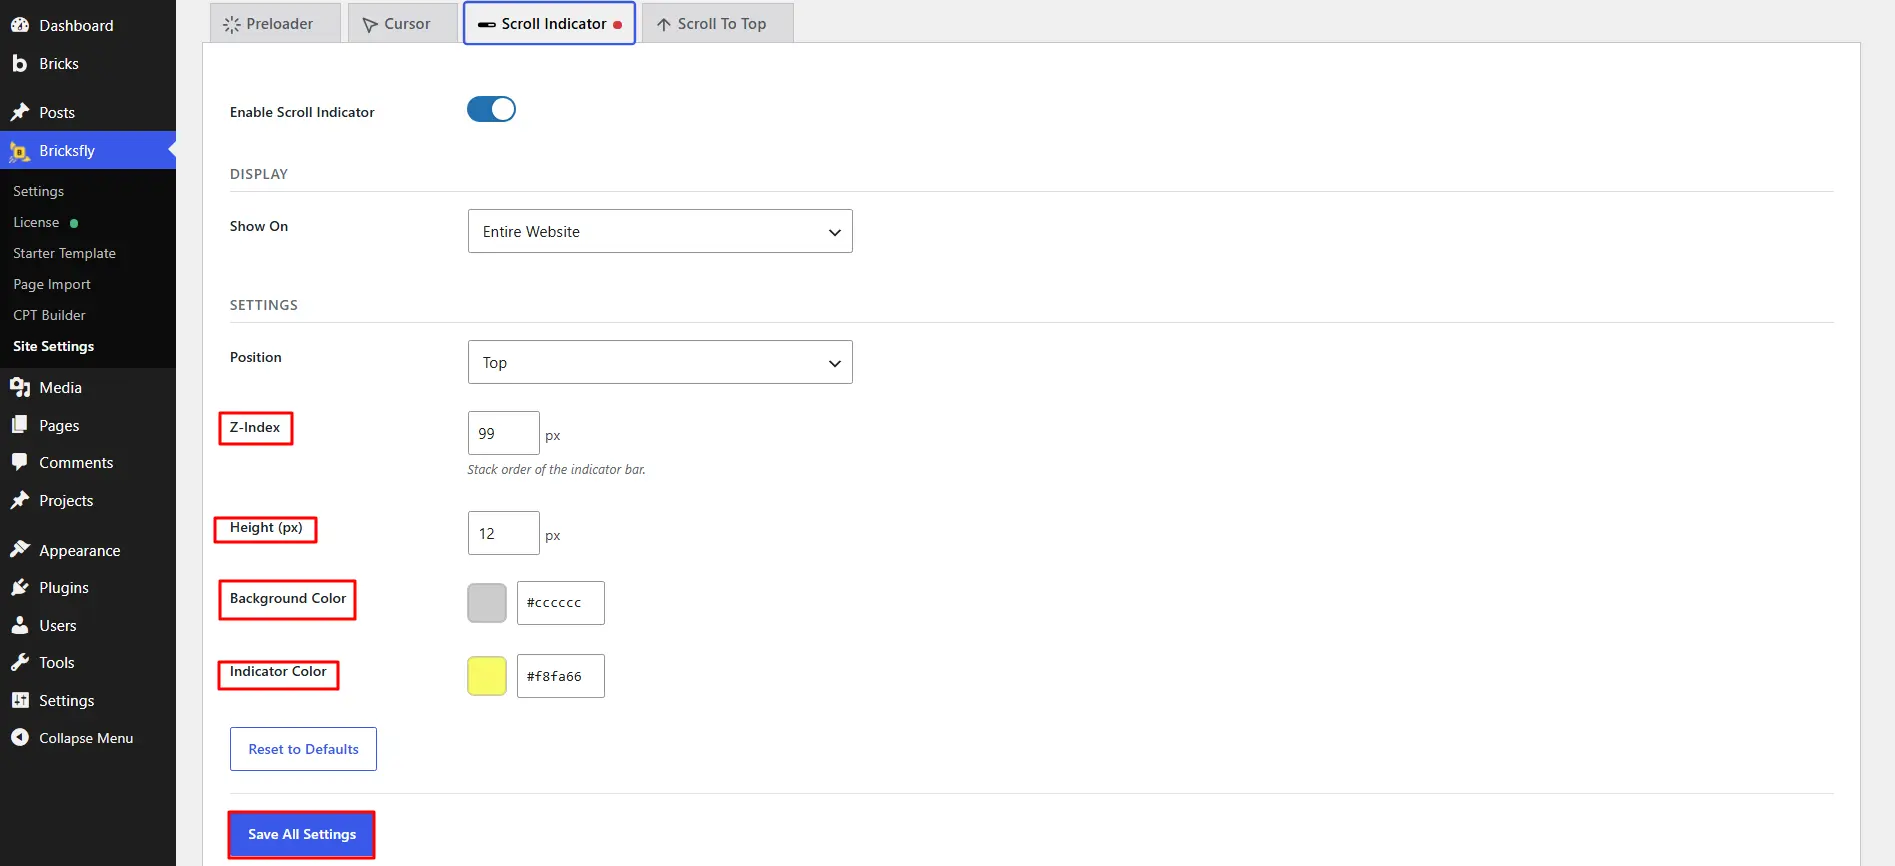The width and height of the screenshot is (1895, 866).
Task: Click the #cccccc hex color field
Action: [560, 603]
